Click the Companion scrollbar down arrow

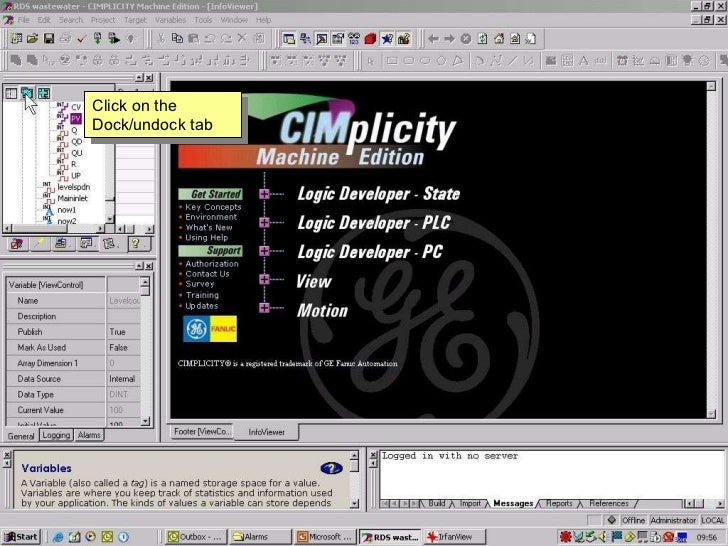point(354,503)
